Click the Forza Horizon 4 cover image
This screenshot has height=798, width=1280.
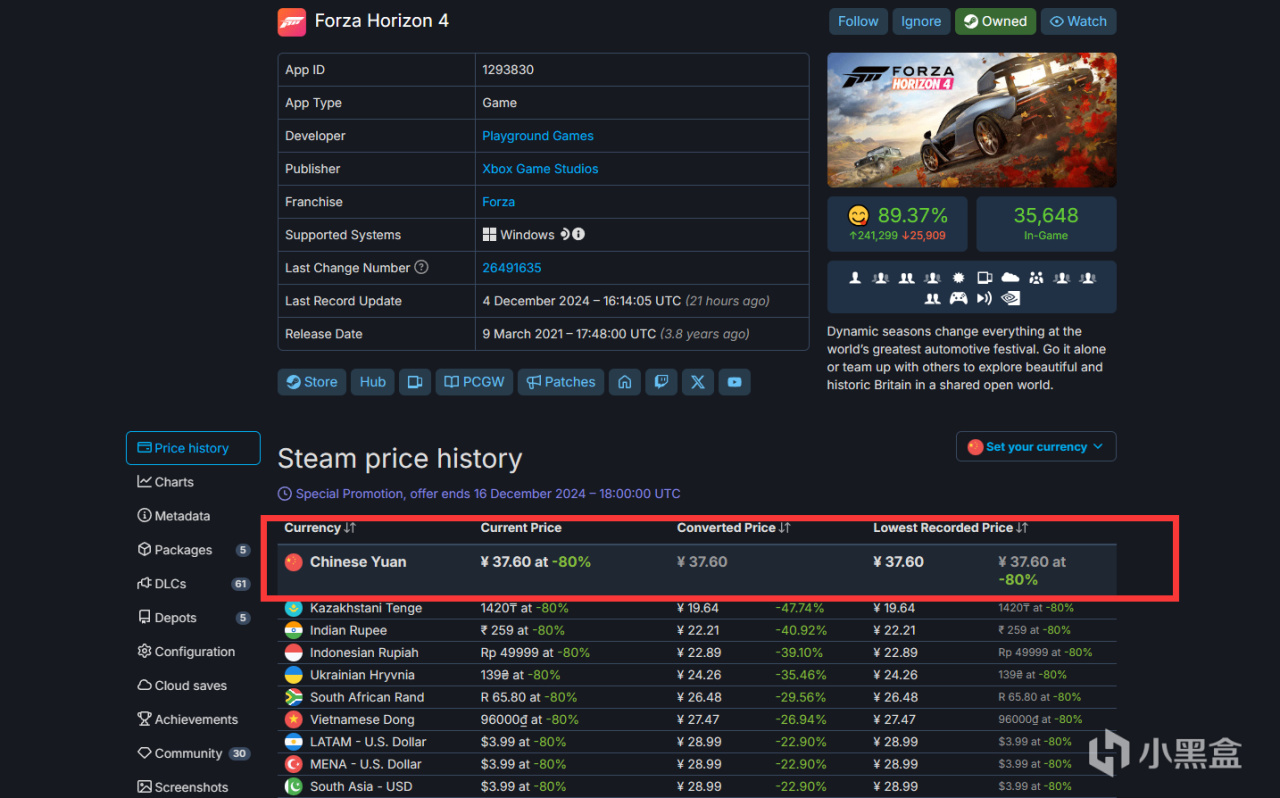coord(972,120)
